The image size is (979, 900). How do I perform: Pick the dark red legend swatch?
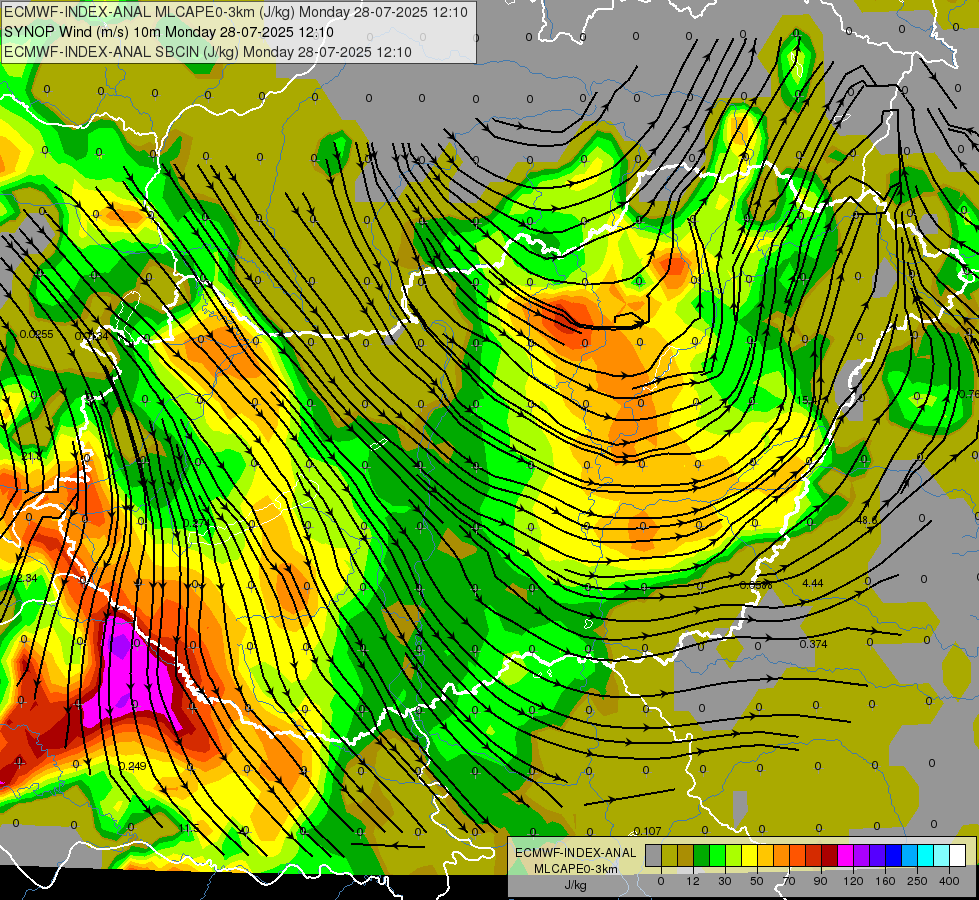tap(829, 855)
